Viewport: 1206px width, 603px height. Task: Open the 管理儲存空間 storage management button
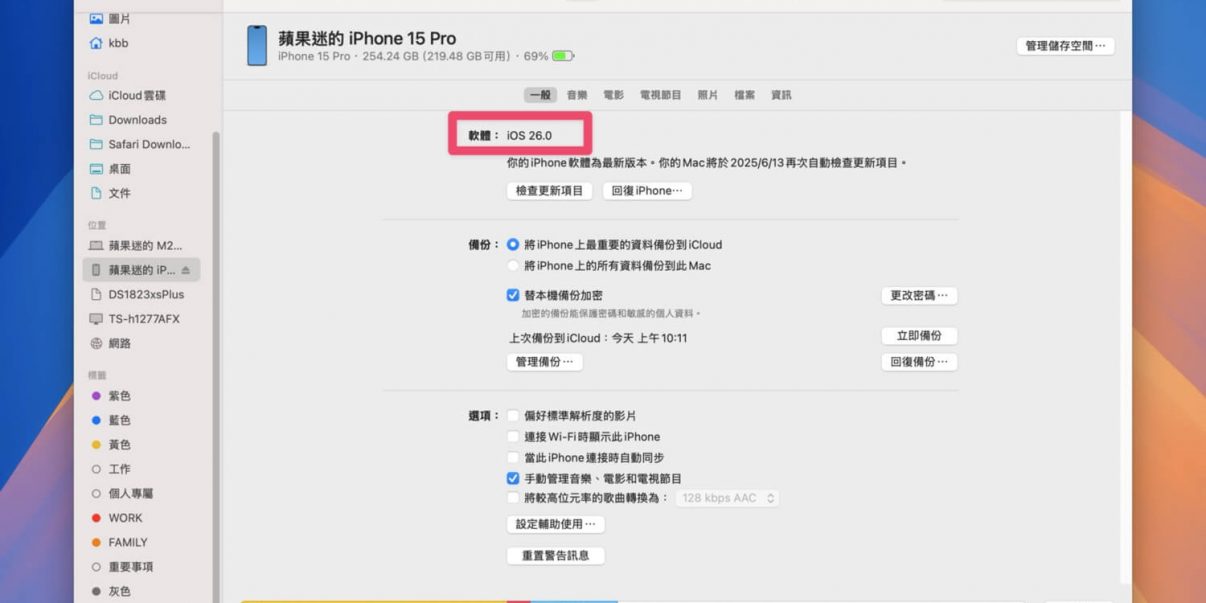(1065, 46)
